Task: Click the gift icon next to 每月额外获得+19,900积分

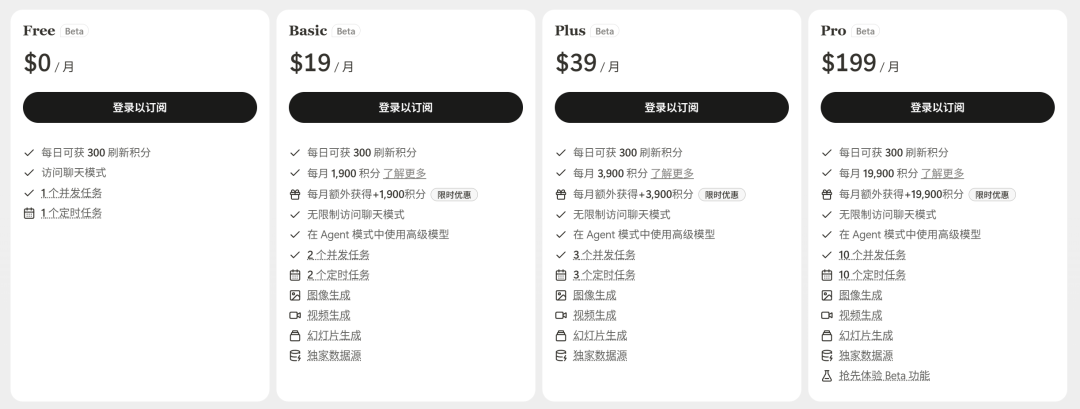Action: pyautogui.click(x=827, y=195)
